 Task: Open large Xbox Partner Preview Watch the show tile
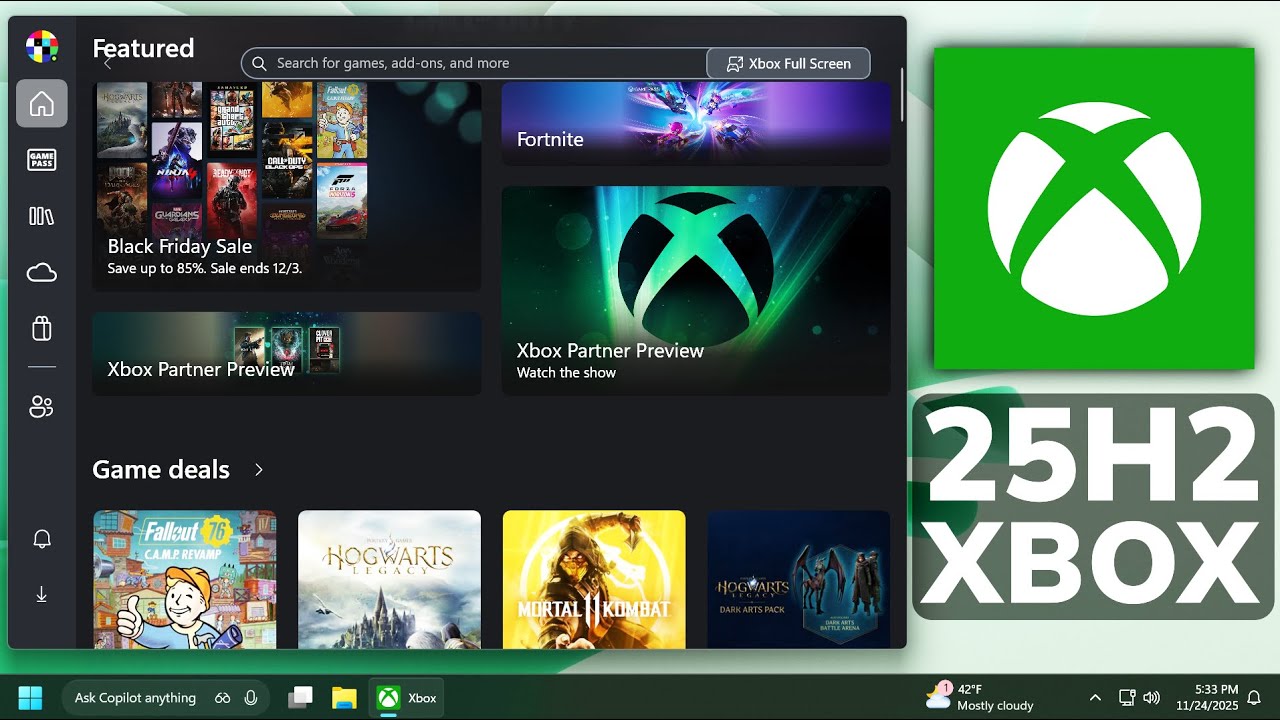(x=696, y=290)
